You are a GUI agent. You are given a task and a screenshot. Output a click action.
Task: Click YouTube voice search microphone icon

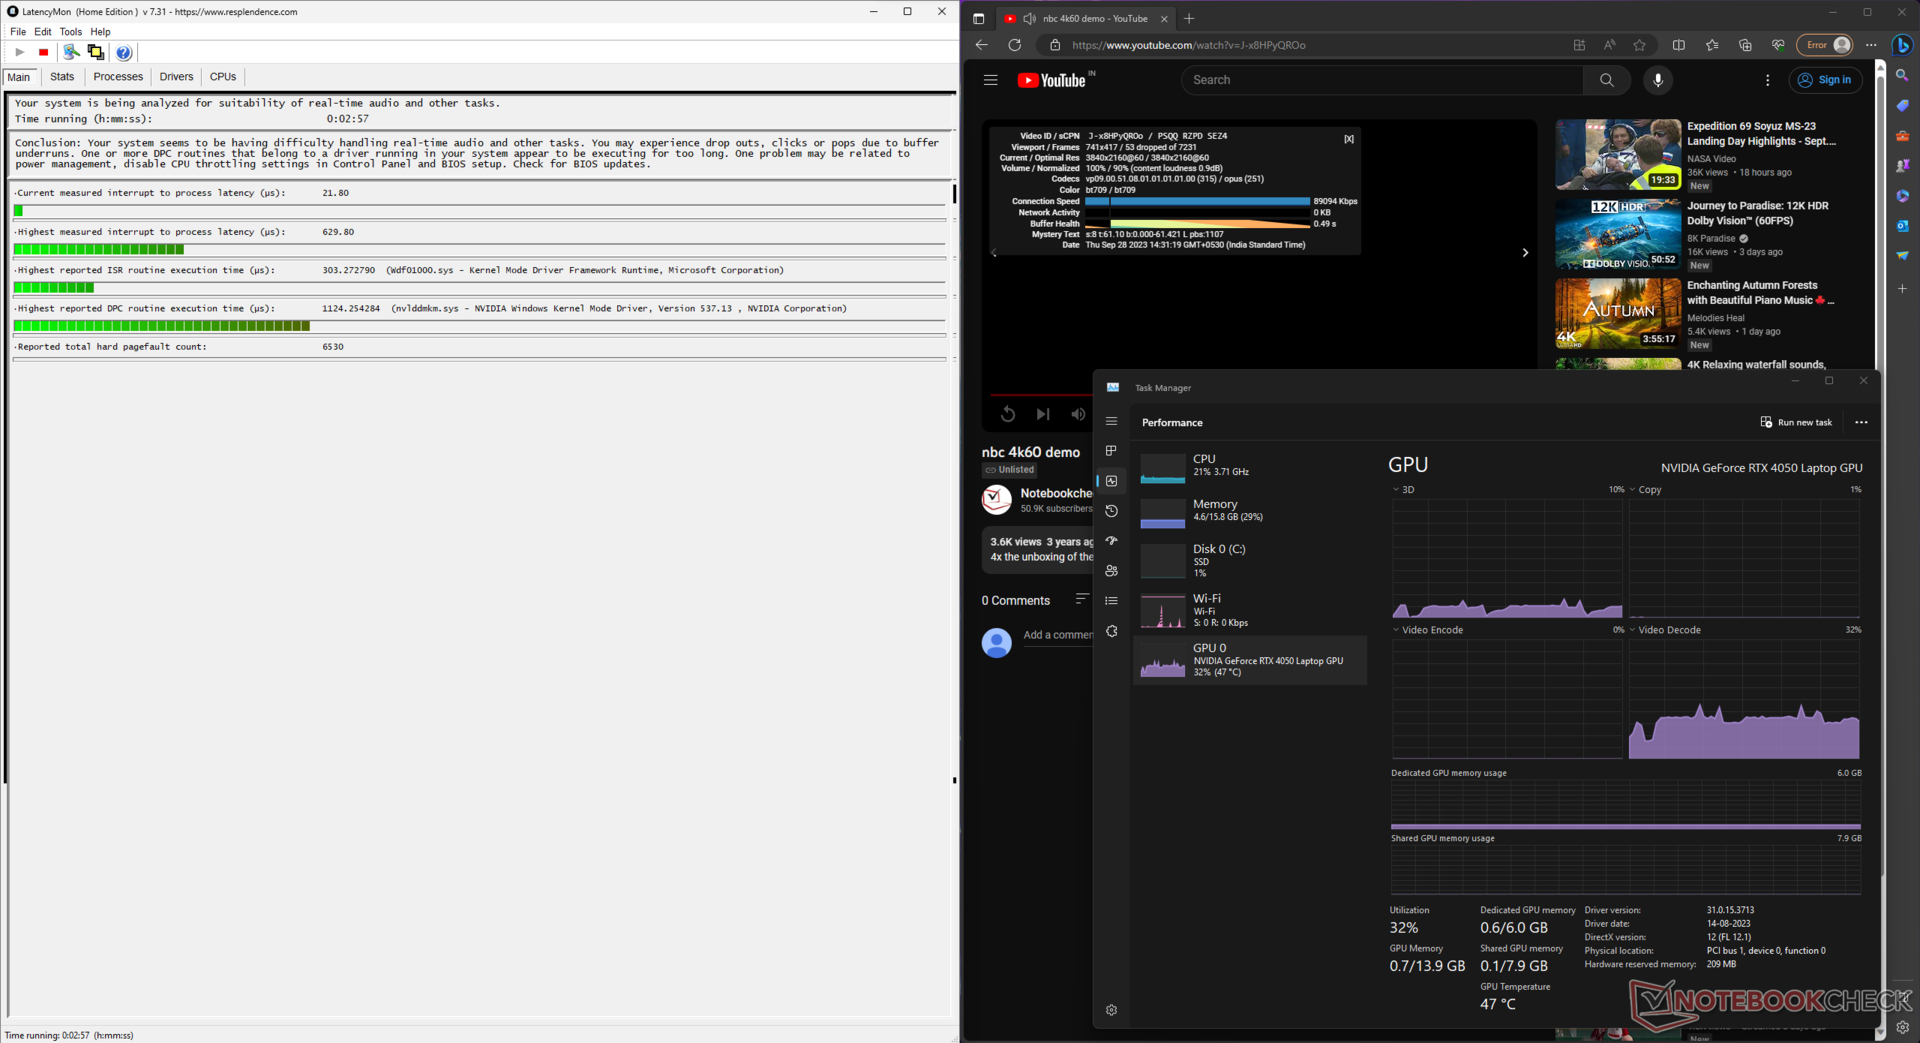1657,80
